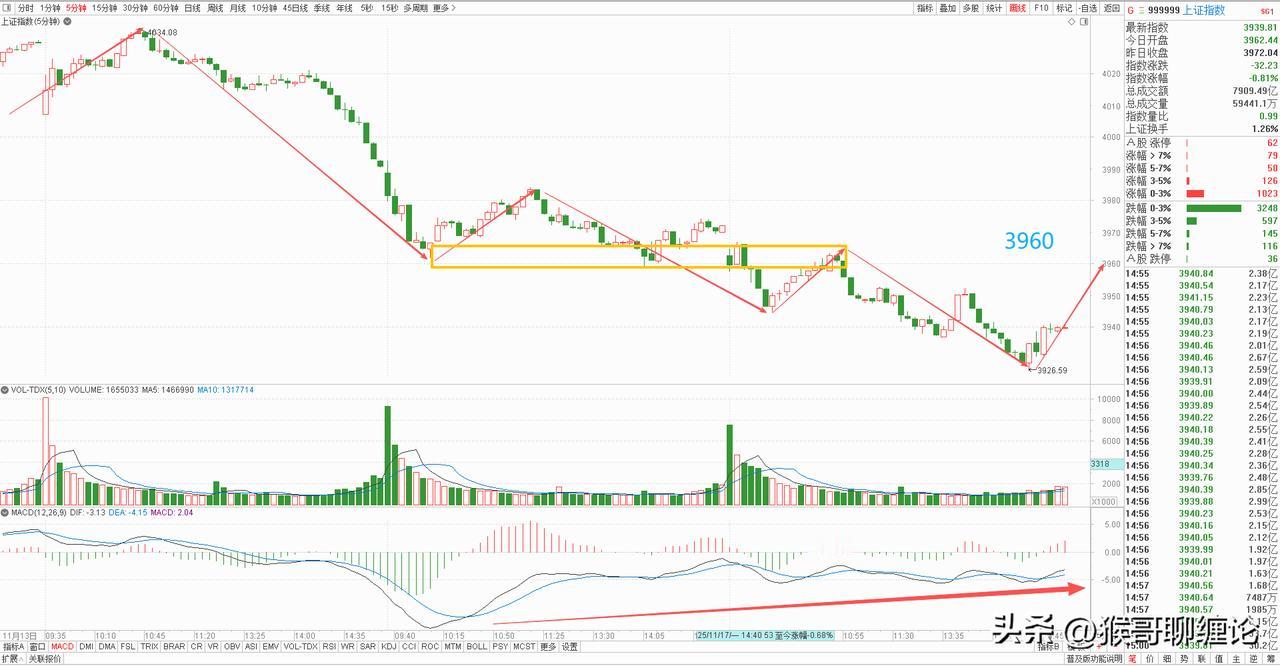Click the 返回 back button
This screenshot has width=1280, height=666.
1112,8
